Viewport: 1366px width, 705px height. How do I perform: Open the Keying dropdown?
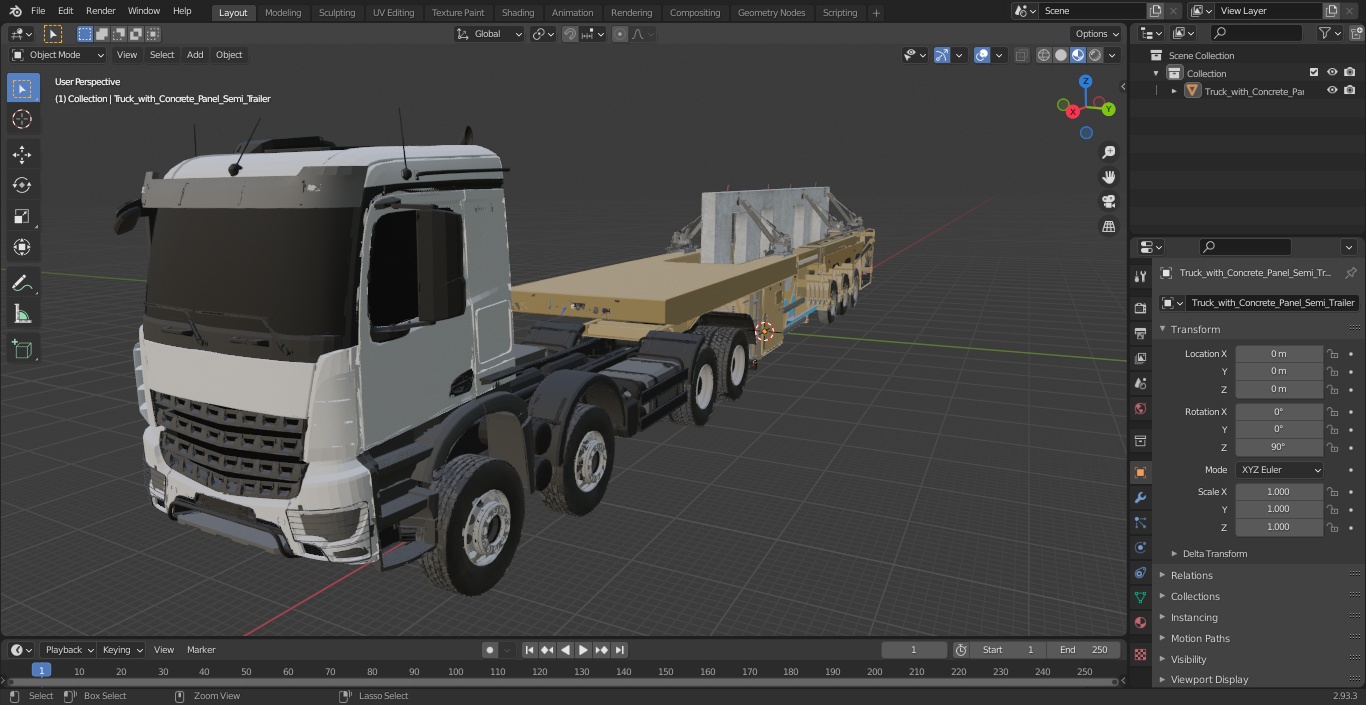(122, 650)
